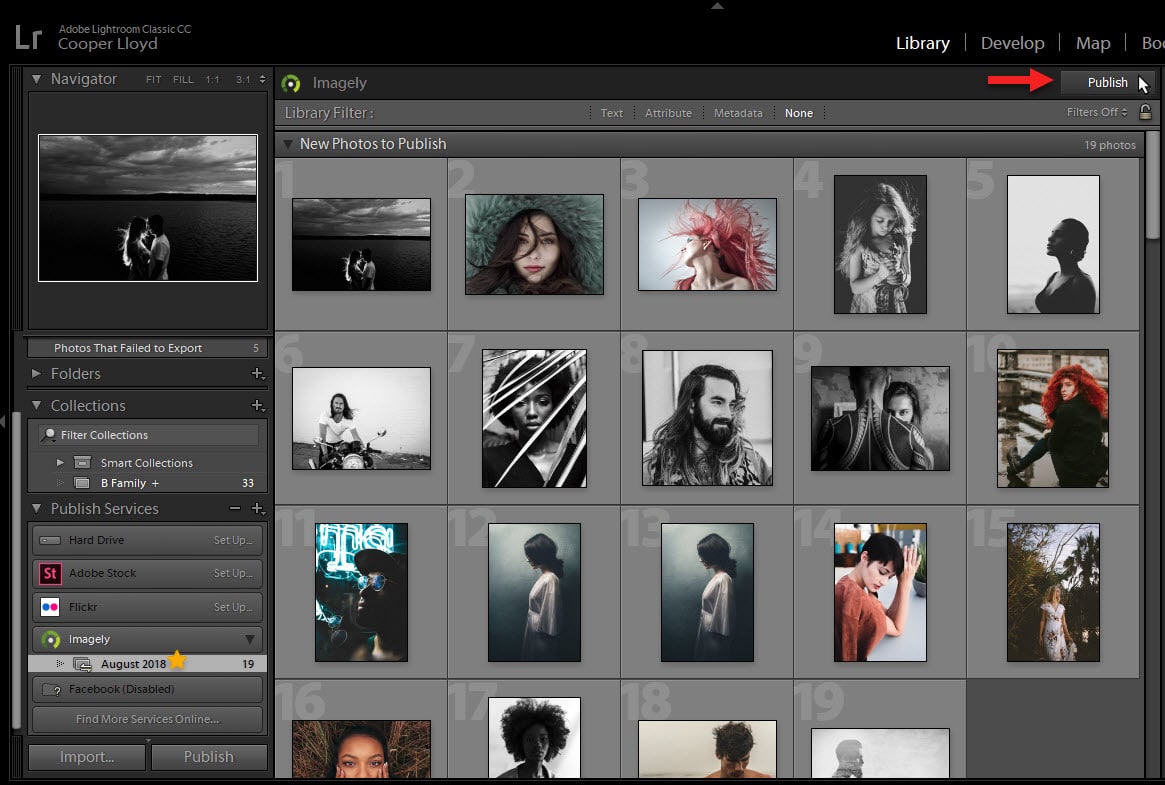The height and width of the screenshot is (785, 1165).
Task: Click the Adobe Stock service icon
Action: (x=50, y=573)
